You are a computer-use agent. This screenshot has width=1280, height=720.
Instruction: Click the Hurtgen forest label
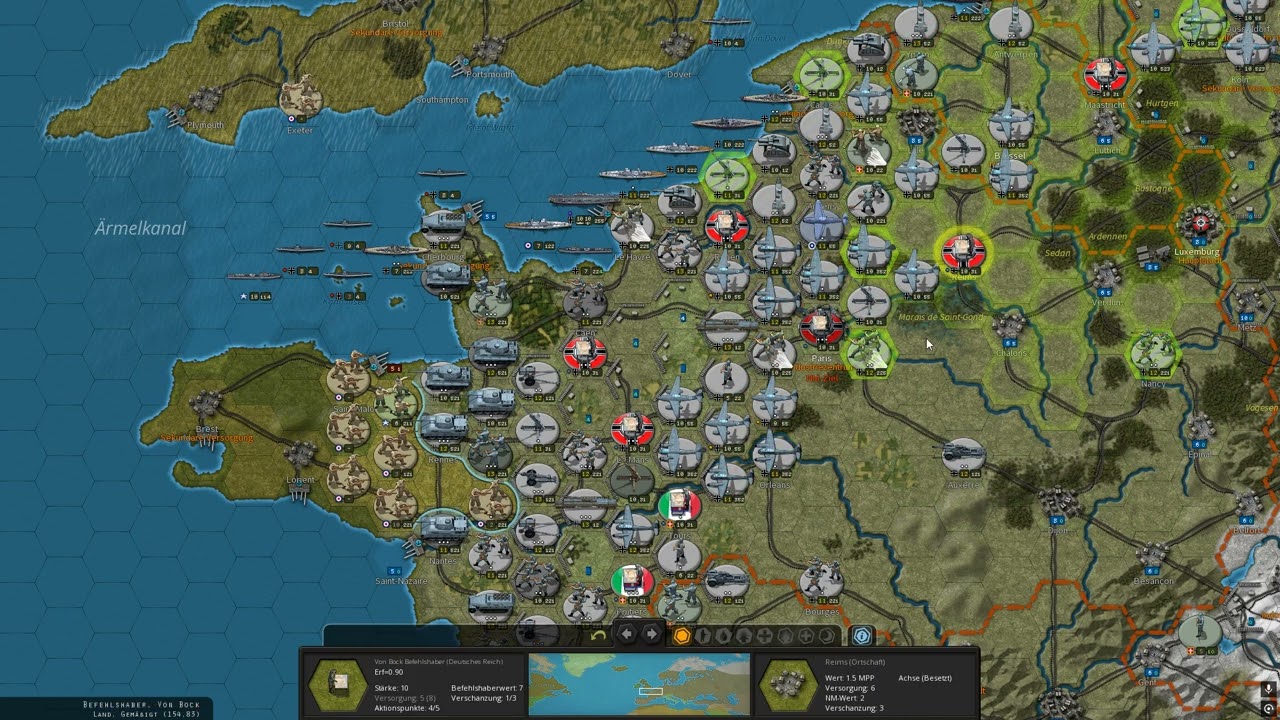1162,103
